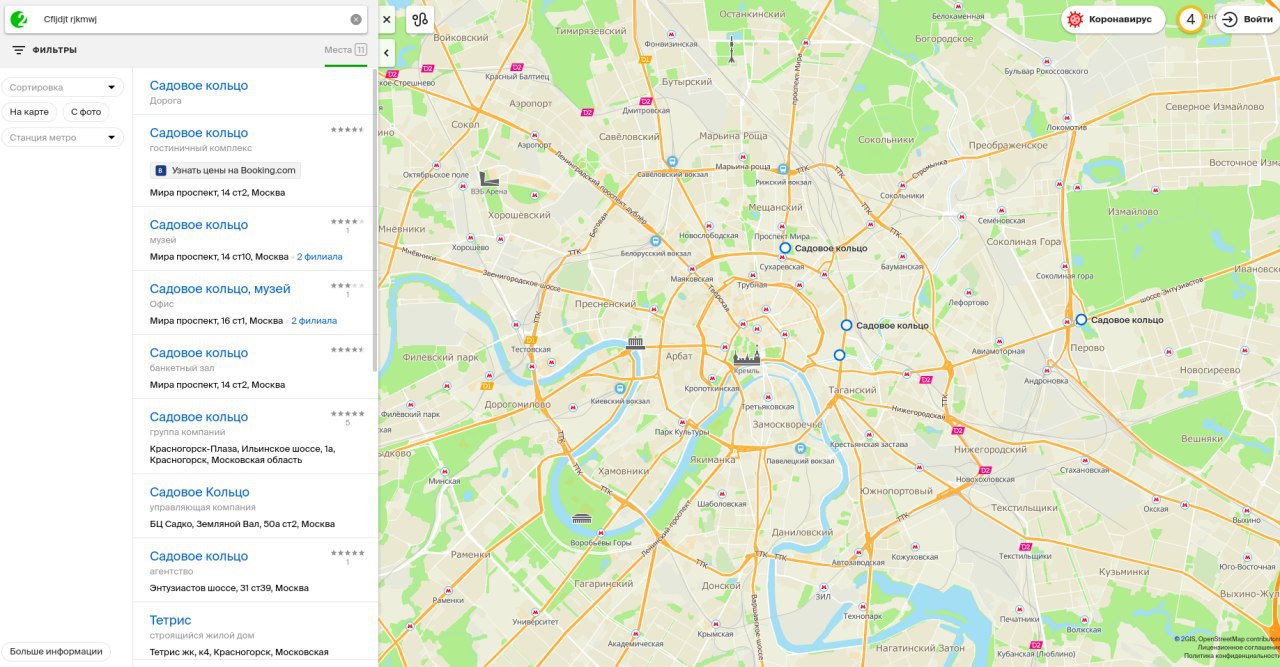The height and width of the screenshot is (667, 1280).
Task: Close the results panel with X button
Action: click(387, 19)
